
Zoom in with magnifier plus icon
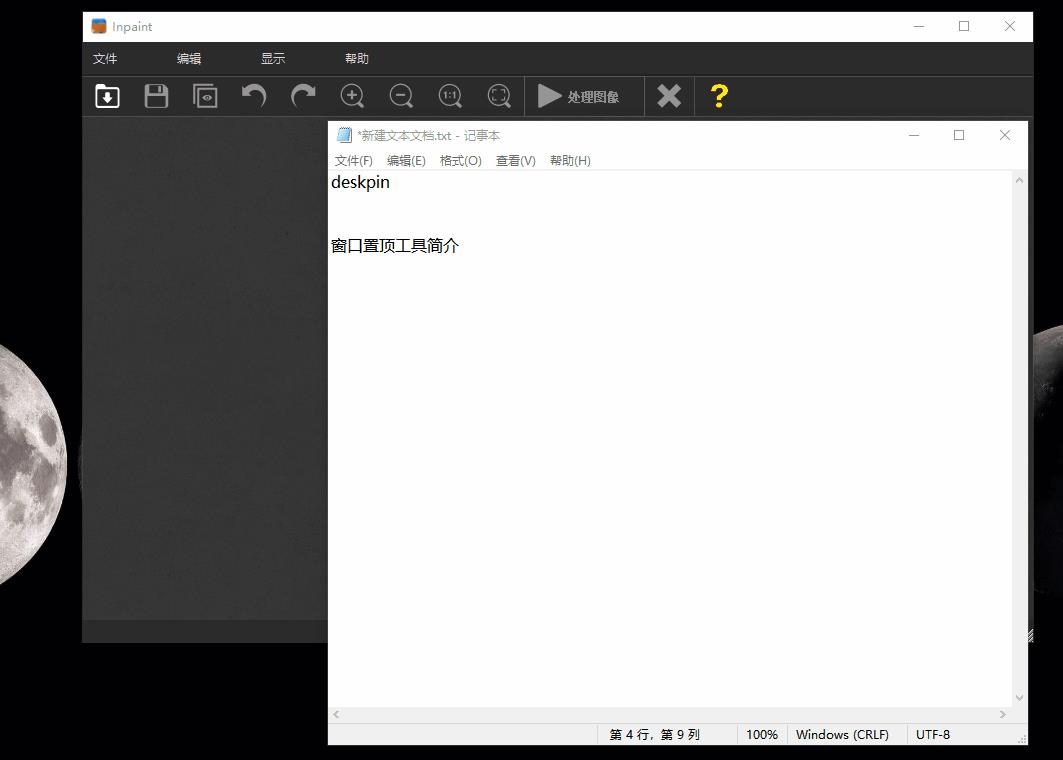(352, 96)
